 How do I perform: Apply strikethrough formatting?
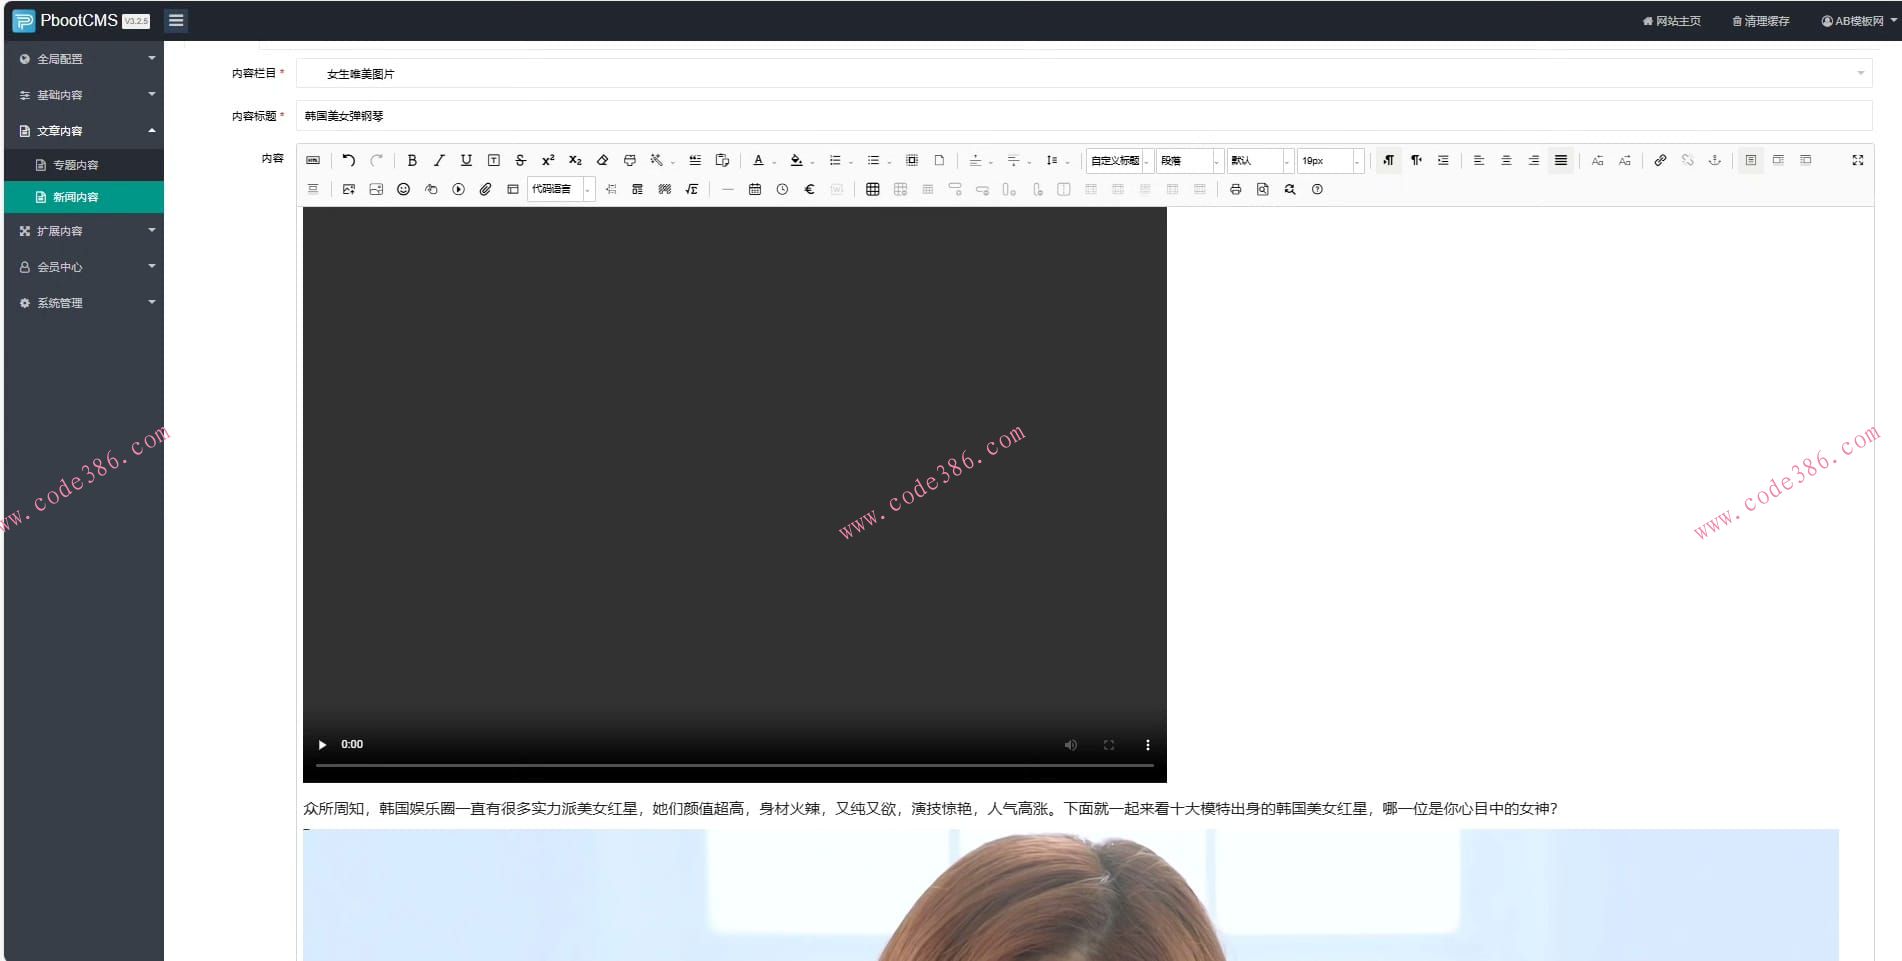pos(520,160)
